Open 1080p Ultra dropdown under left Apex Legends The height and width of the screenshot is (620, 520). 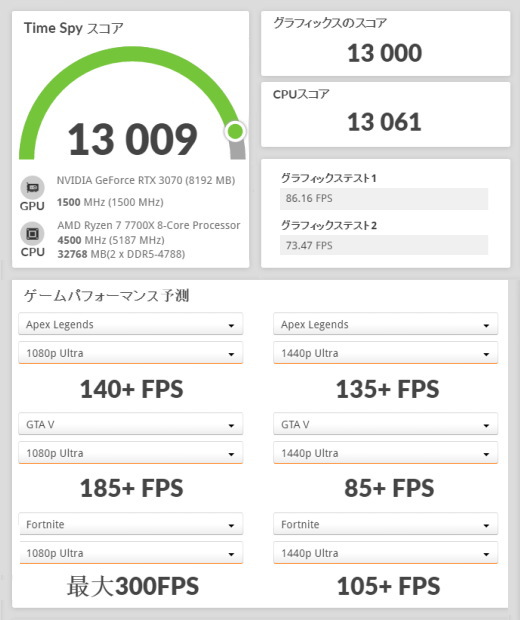[x=130, y=353]
